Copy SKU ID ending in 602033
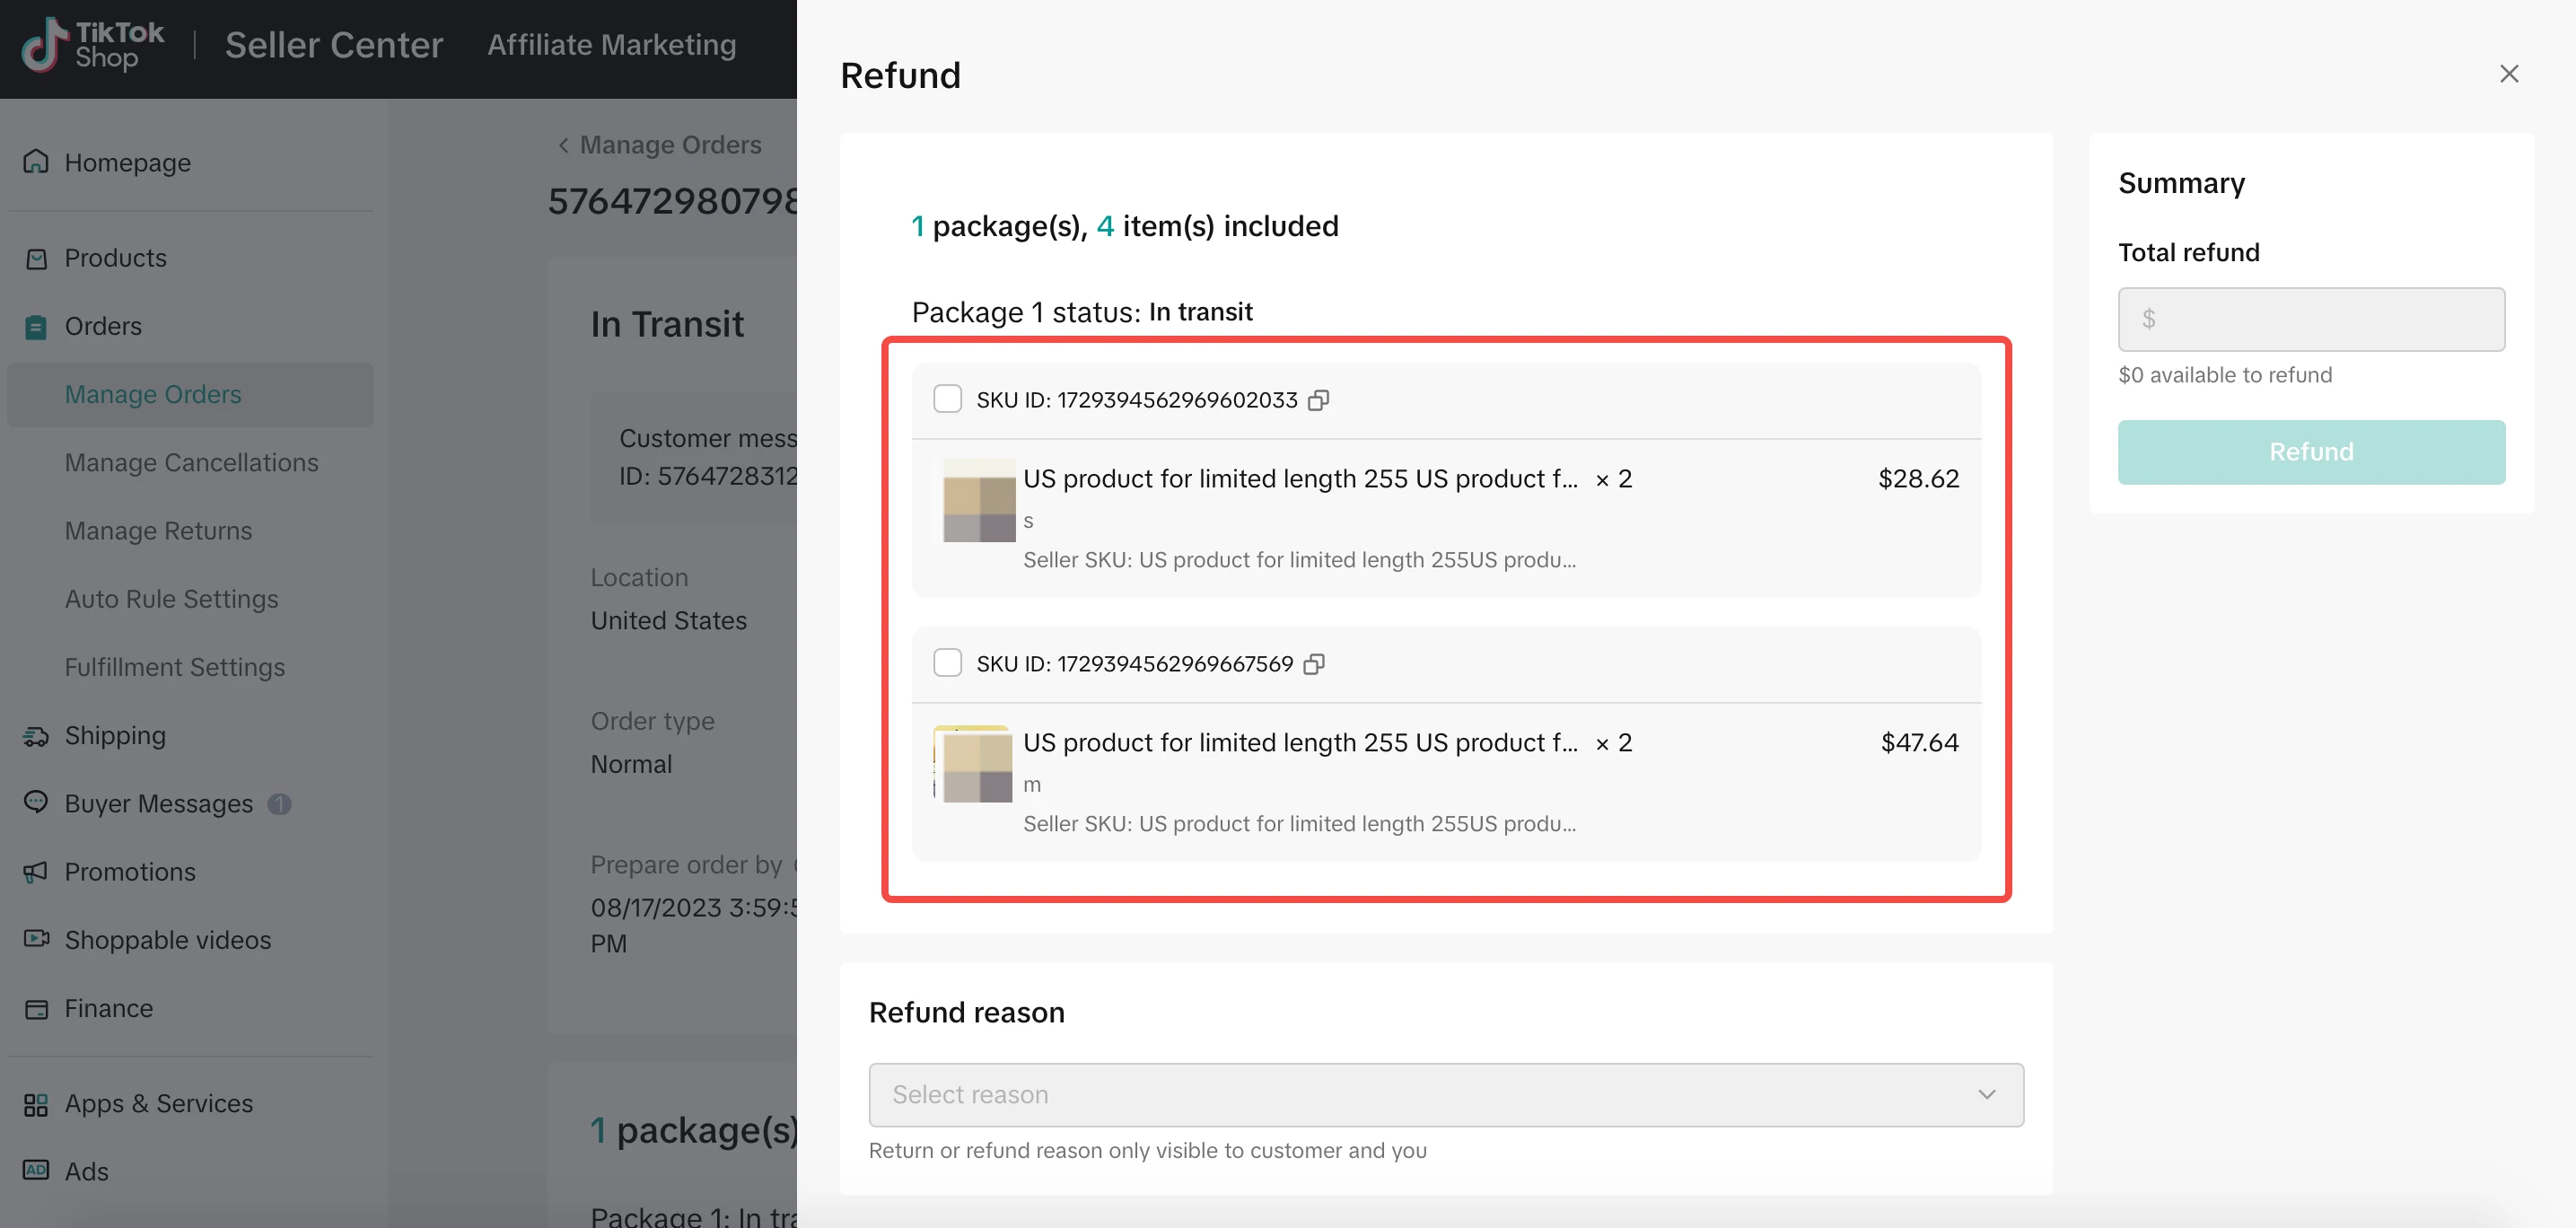This screenshot has height=1228, width=2576. tap(1319, 400)
